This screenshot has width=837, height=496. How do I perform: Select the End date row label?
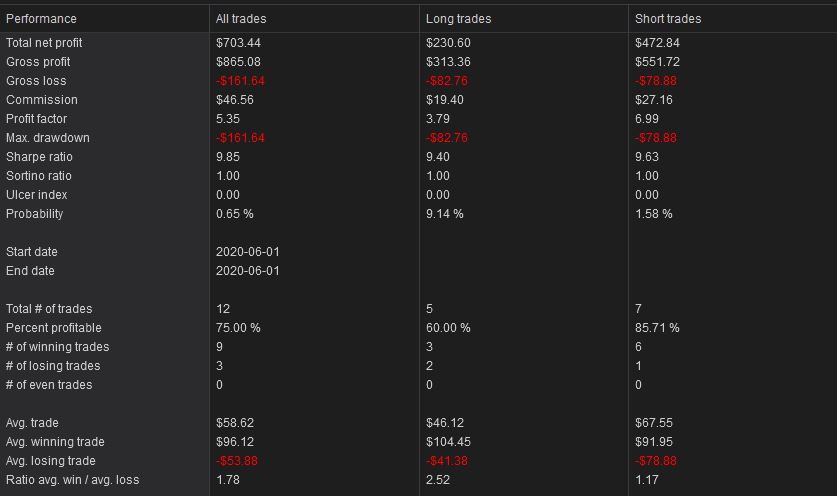30,271
